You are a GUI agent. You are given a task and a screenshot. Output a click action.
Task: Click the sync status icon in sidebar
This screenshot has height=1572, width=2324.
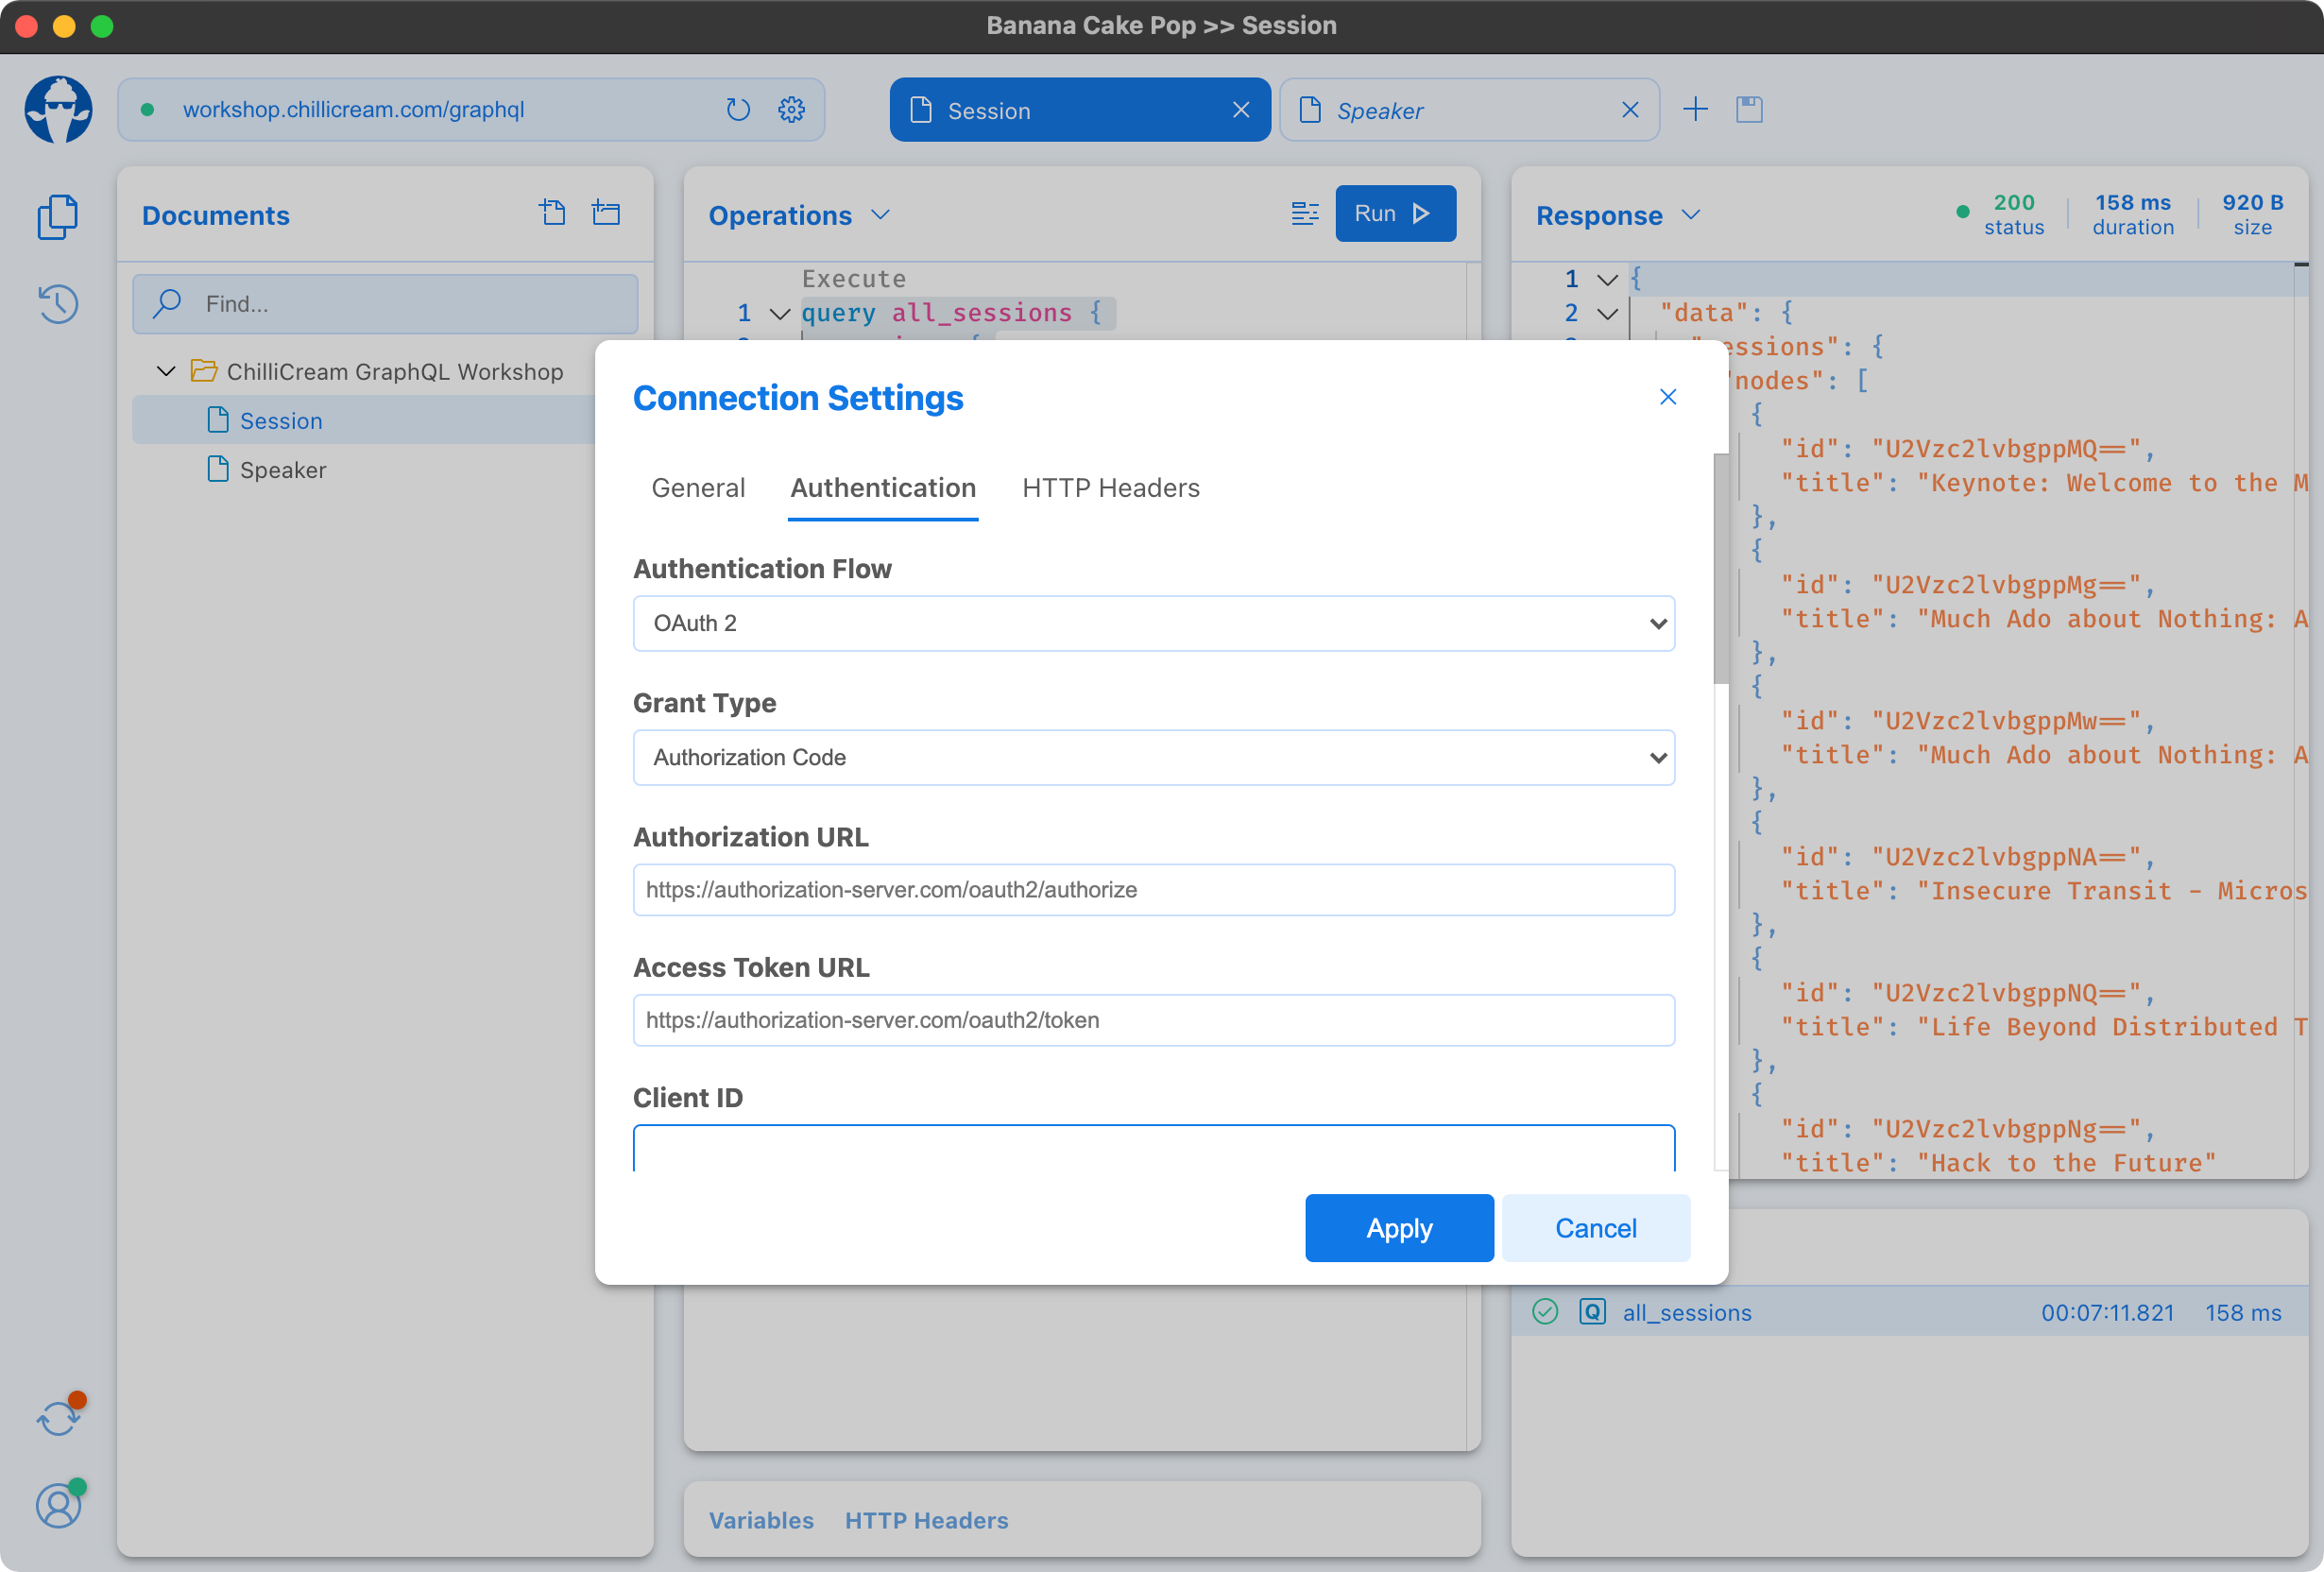coord(58,1418)
